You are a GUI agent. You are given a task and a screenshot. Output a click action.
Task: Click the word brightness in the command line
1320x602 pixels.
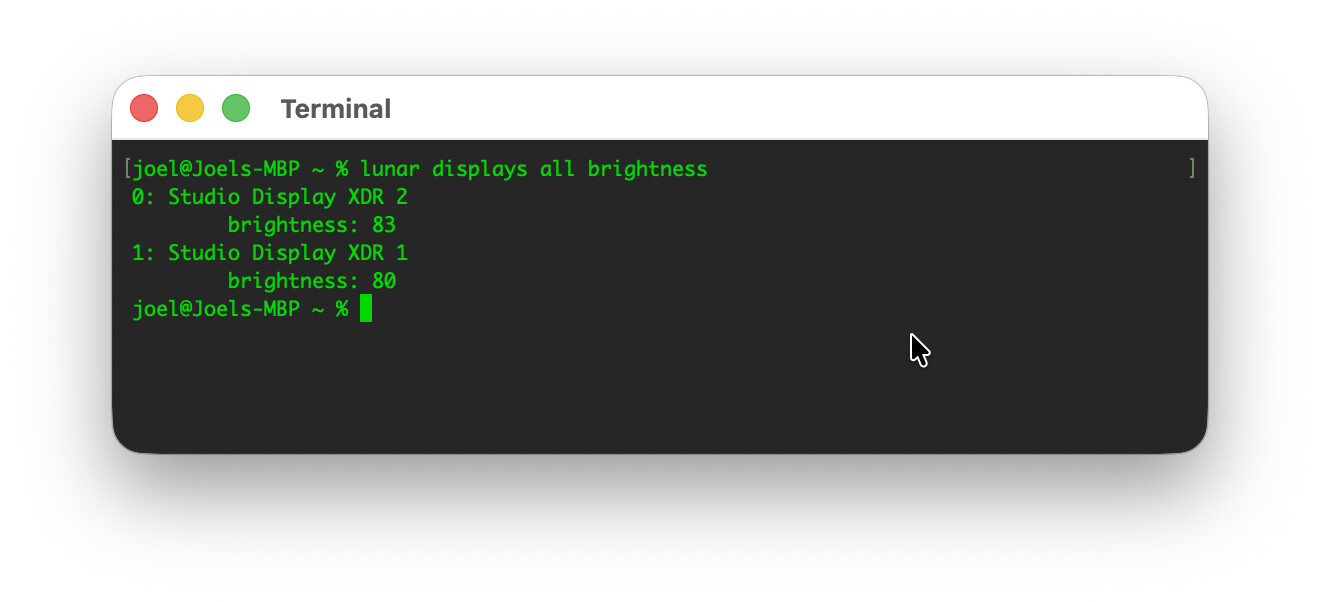tap(648, 169)
